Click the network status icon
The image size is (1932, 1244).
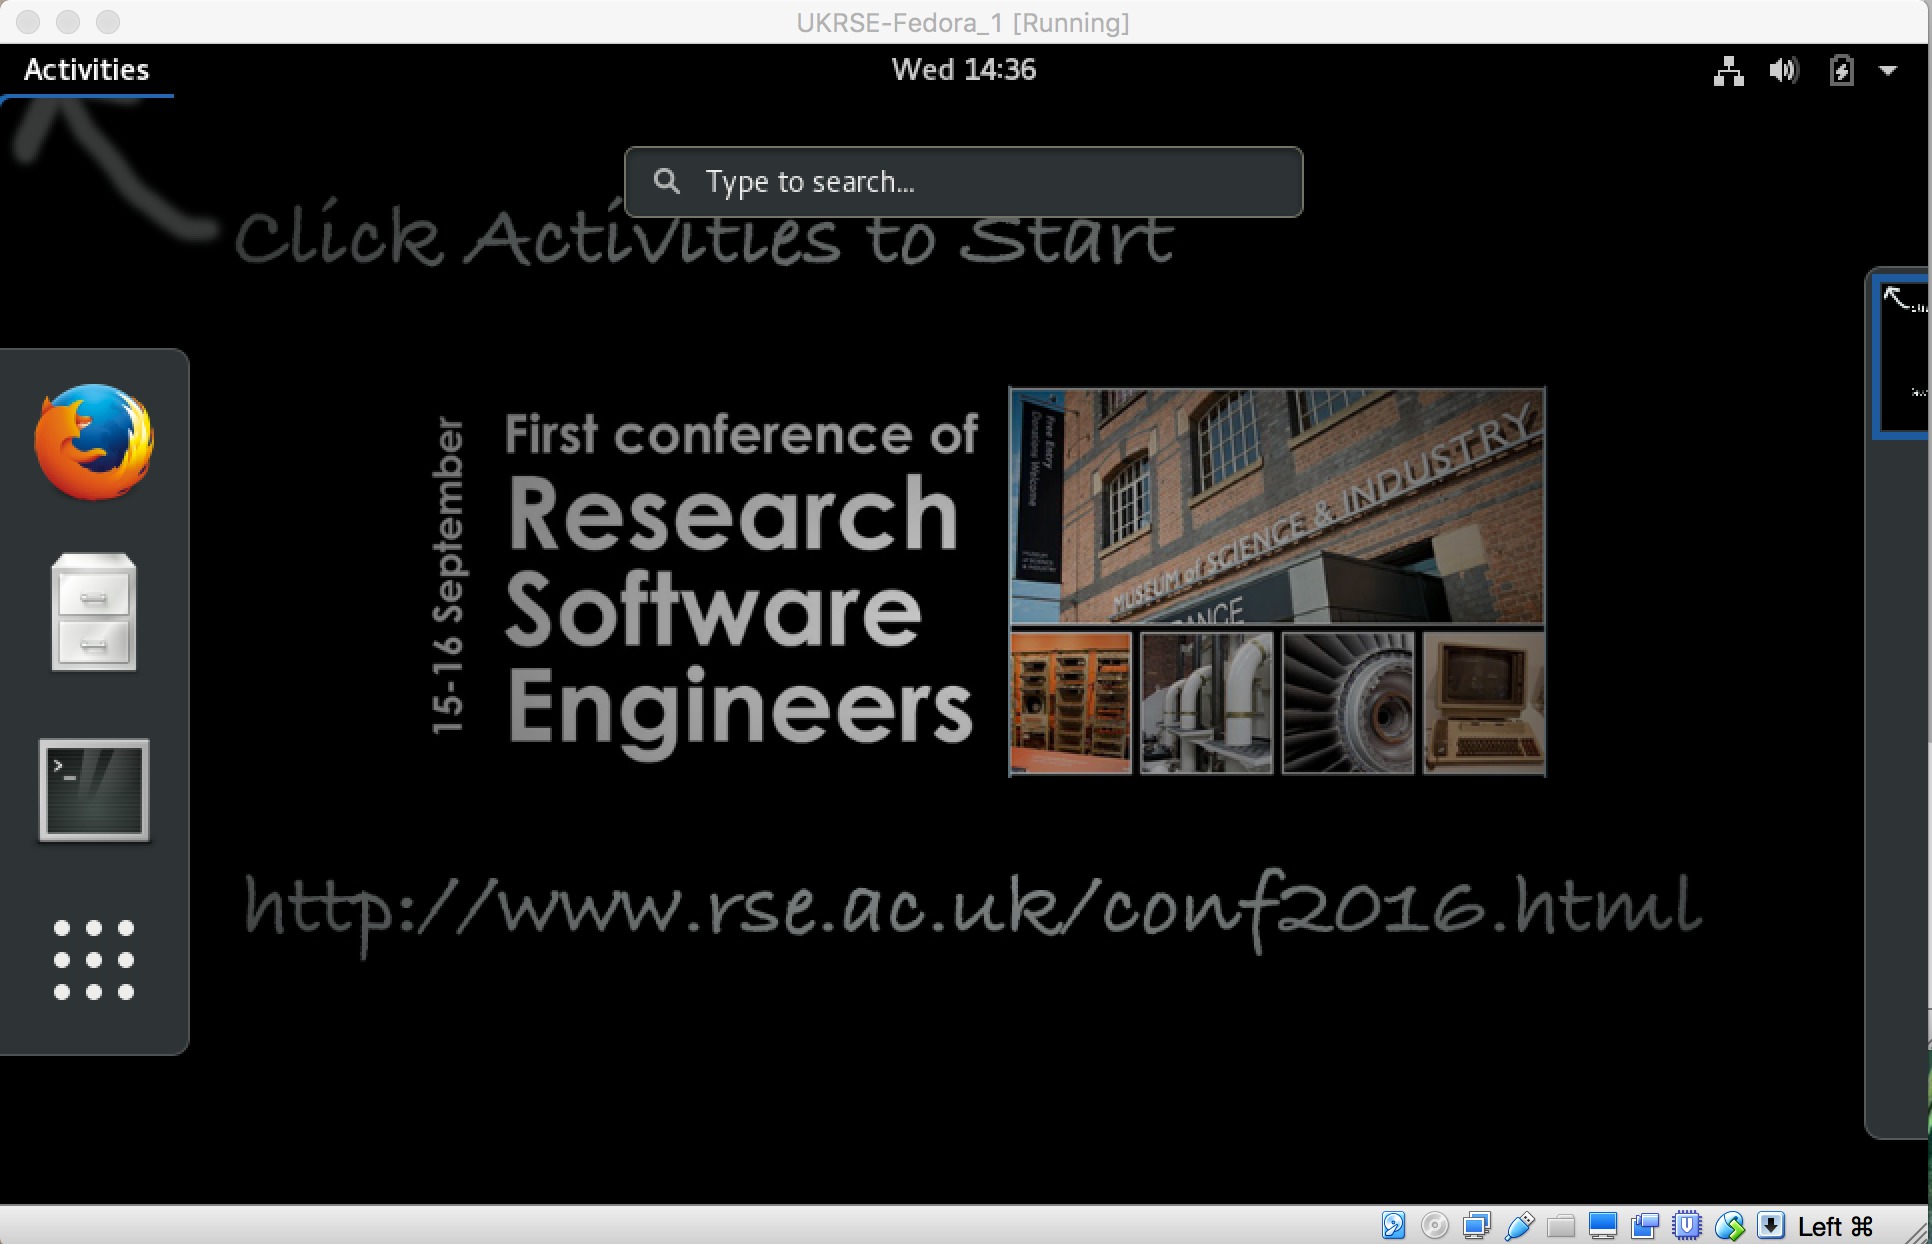click(1725, 68)
